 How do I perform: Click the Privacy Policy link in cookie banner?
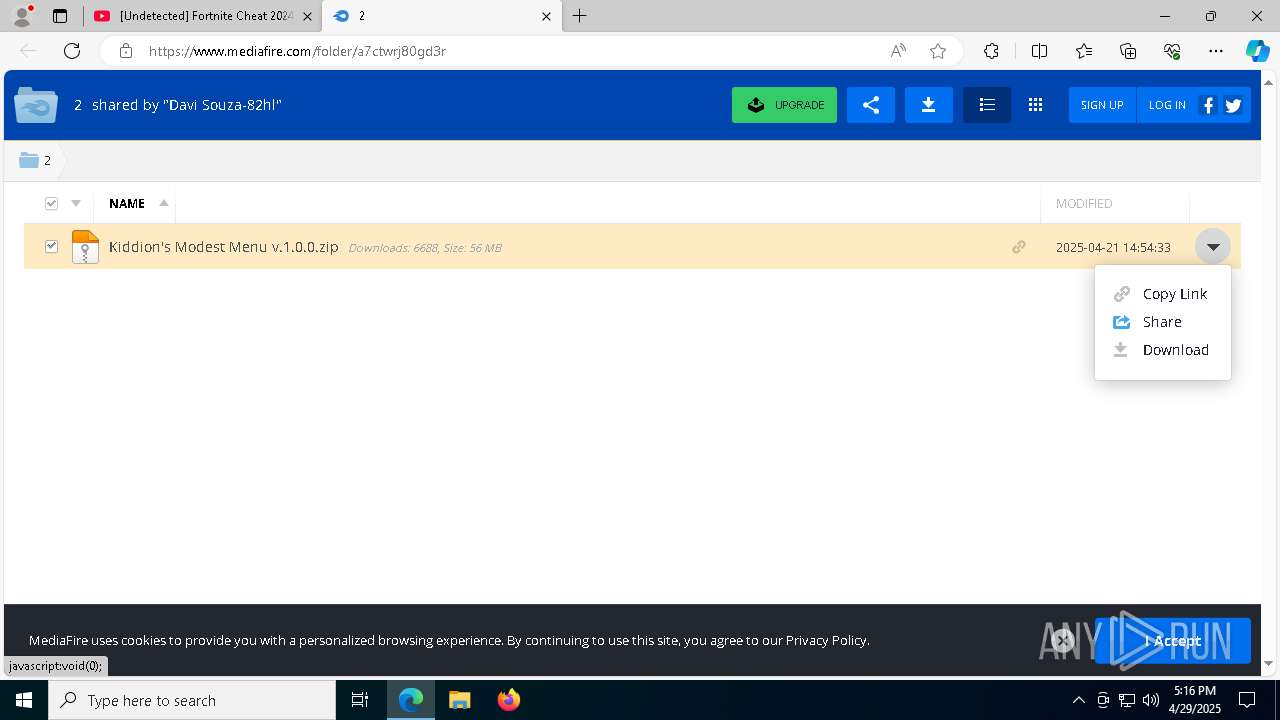(826, 640)
